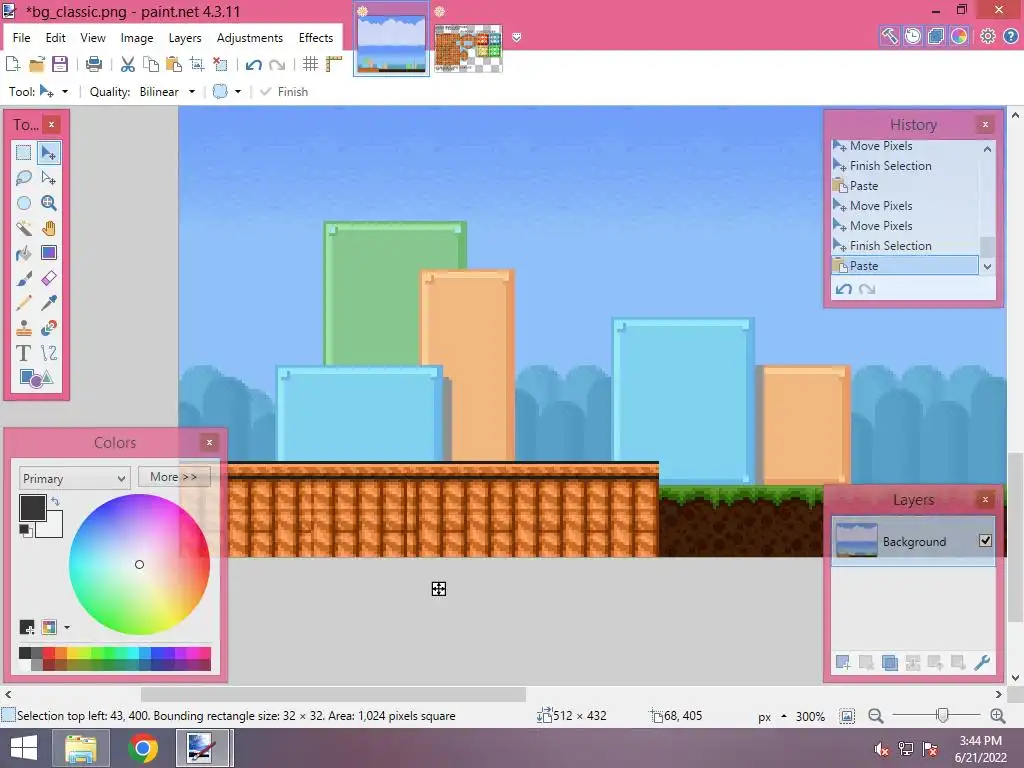Image resolution: width=1024 pixels, height=768 pixels.
Task: Select 'Finish Selection' above the last Paste in History
Action: coord(904,246)
